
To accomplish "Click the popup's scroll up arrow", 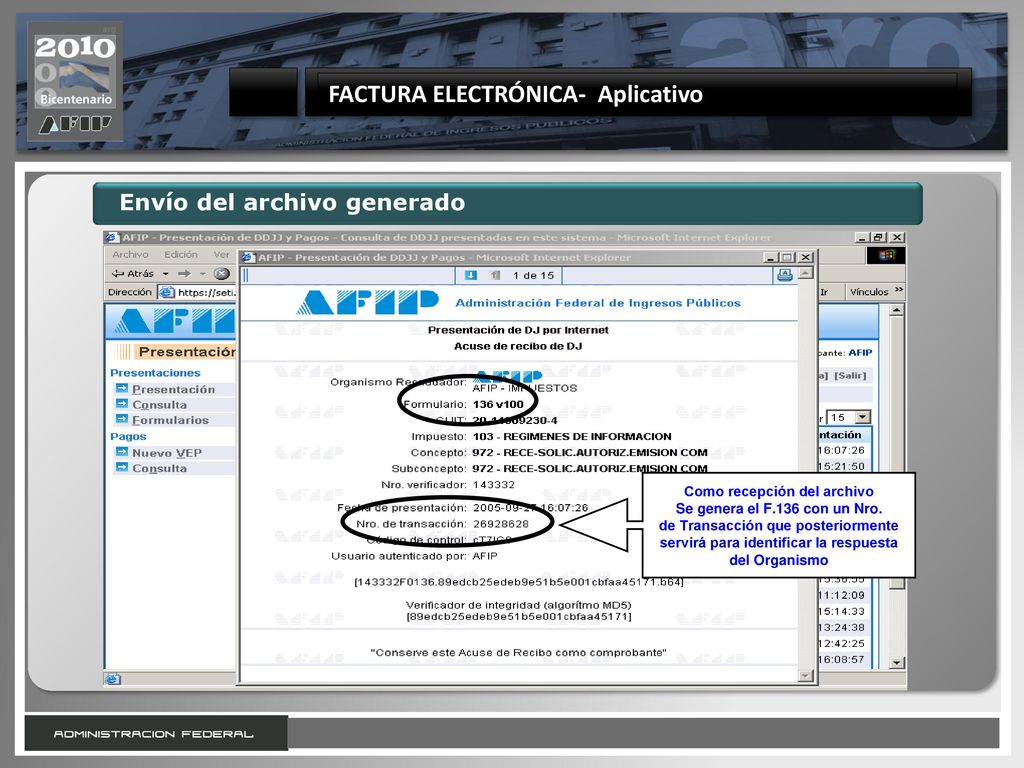I will 807,273.
